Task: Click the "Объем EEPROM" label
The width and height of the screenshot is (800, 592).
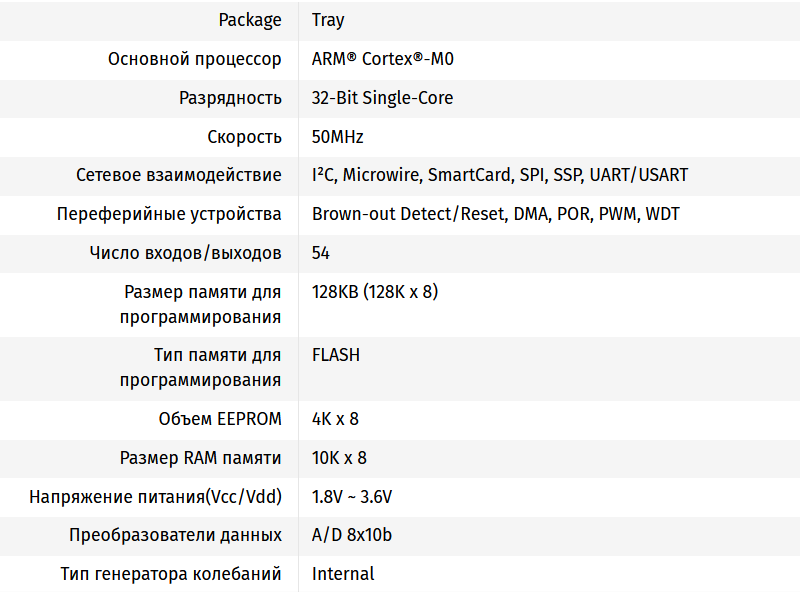Action: (220, 419)
